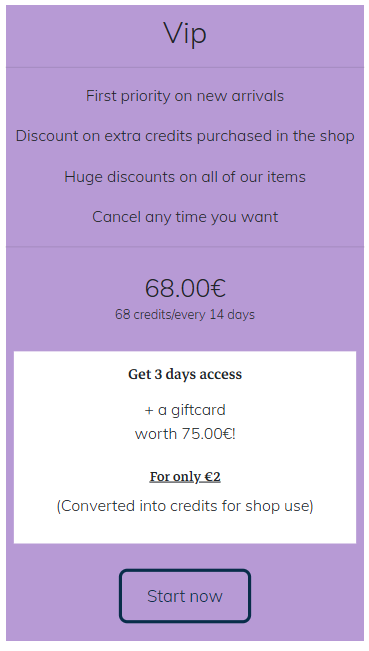
Task: Click divider line above the price
Action: (x=185, y=247)
